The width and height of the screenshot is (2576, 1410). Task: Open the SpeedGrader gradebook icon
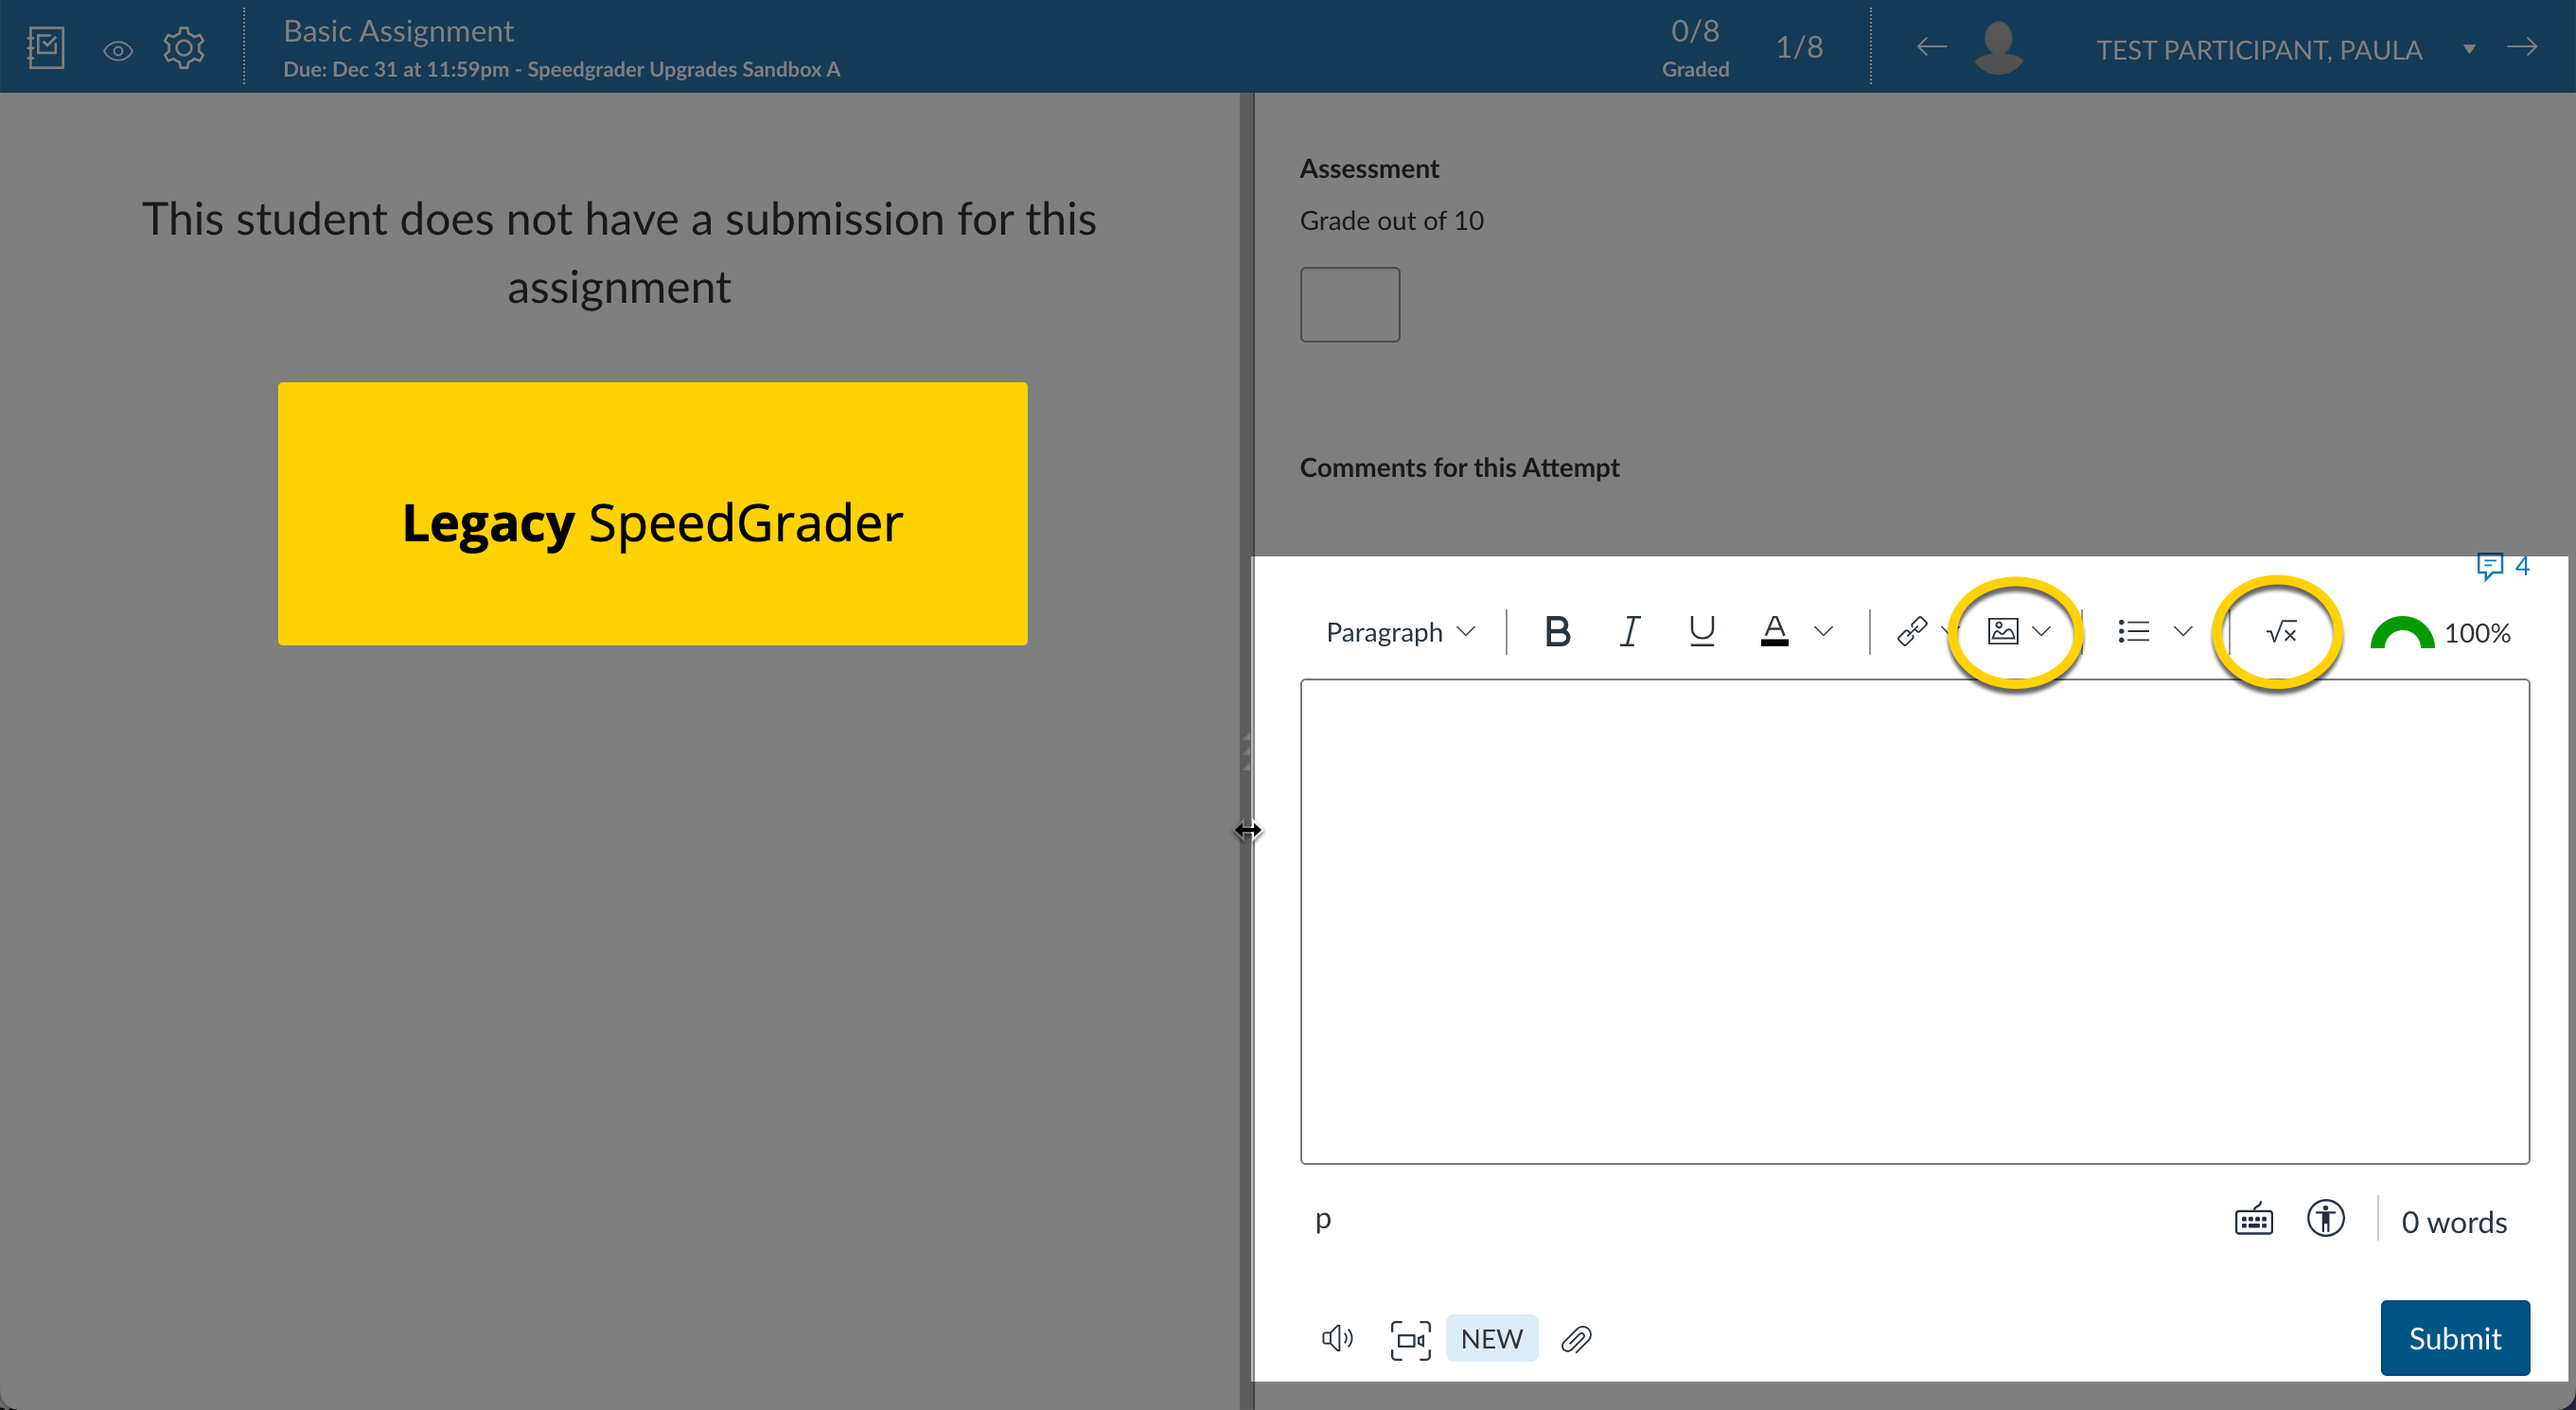[x=45, y=46]
